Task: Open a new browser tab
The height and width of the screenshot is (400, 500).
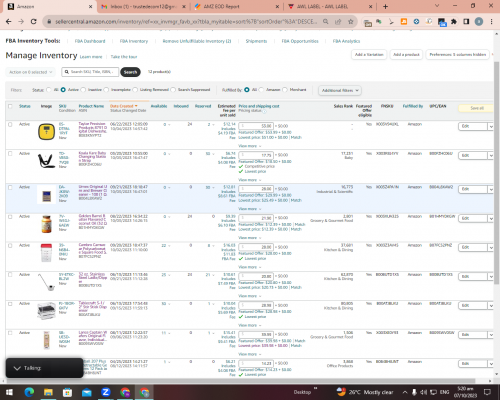Action: [385, 6]
